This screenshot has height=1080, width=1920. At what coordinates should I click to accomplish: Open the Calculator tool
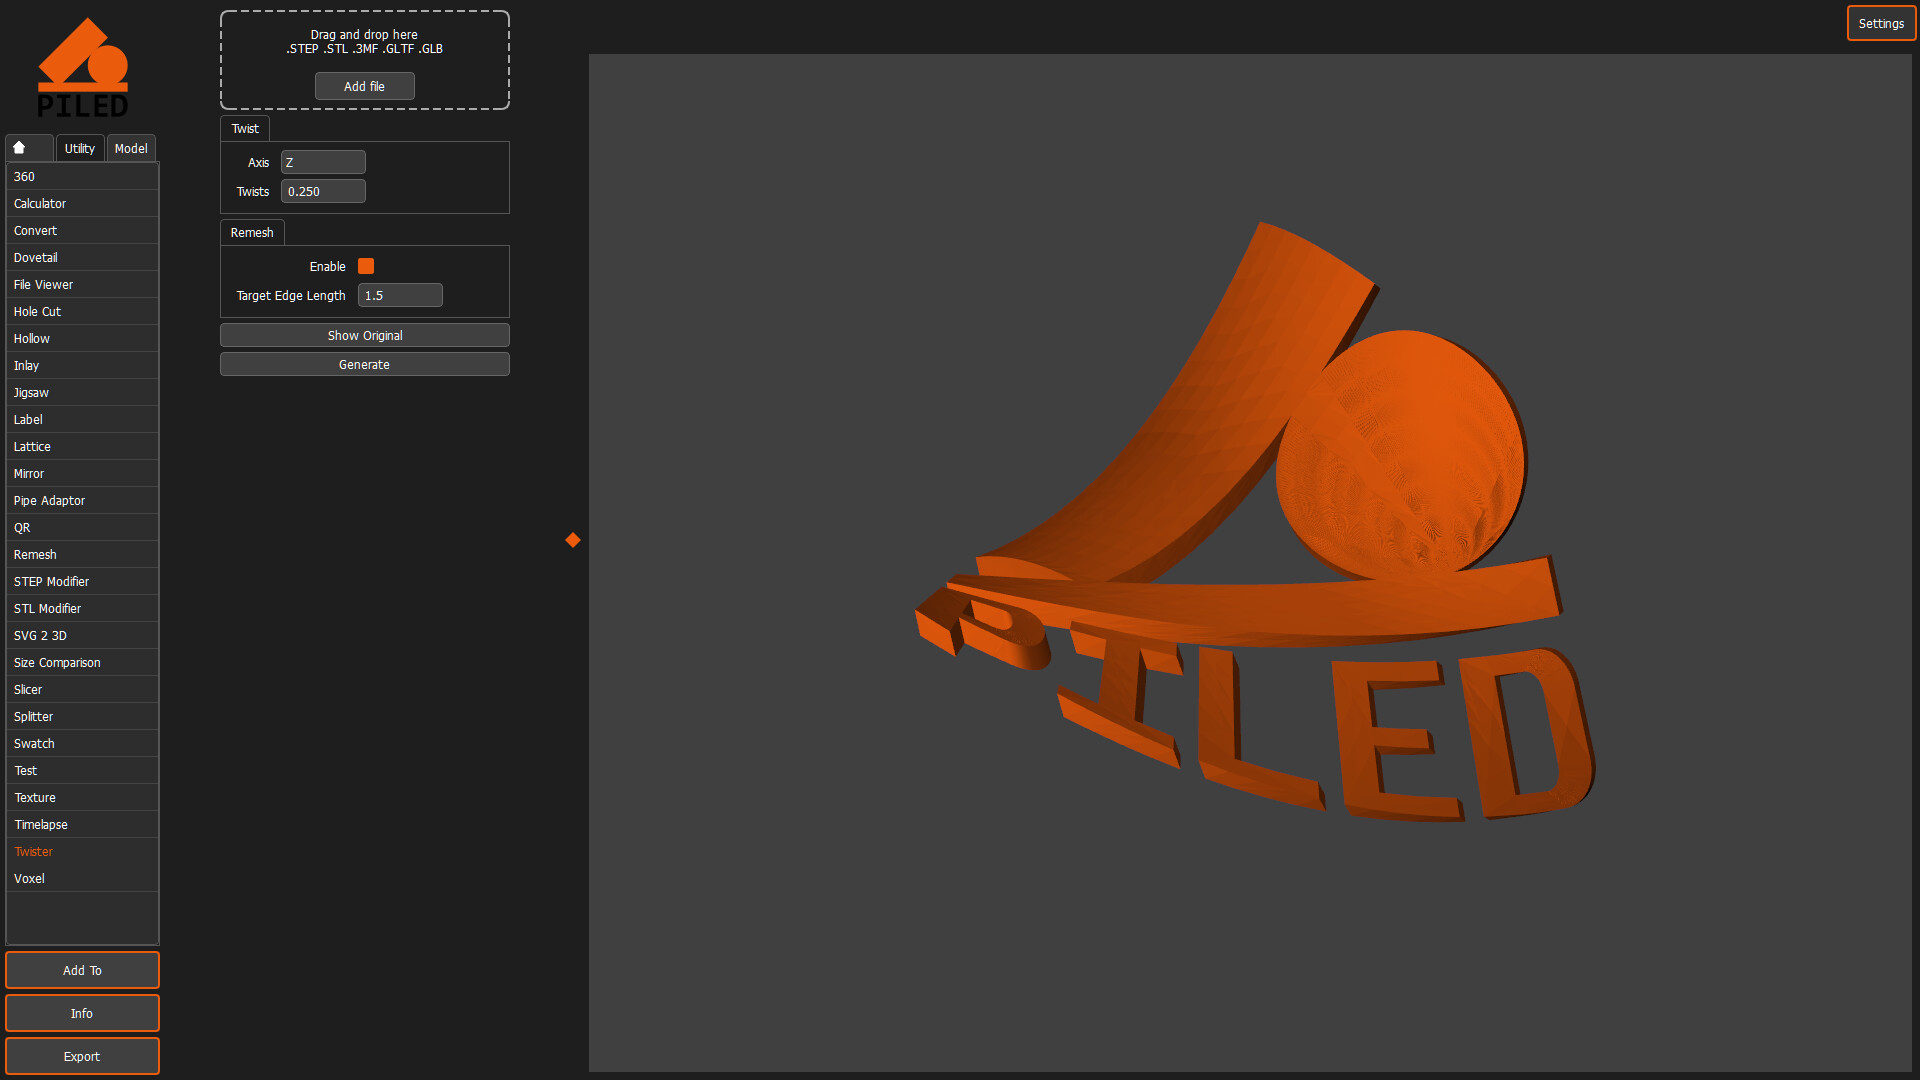pyautogui.click(x=82, y=203)
